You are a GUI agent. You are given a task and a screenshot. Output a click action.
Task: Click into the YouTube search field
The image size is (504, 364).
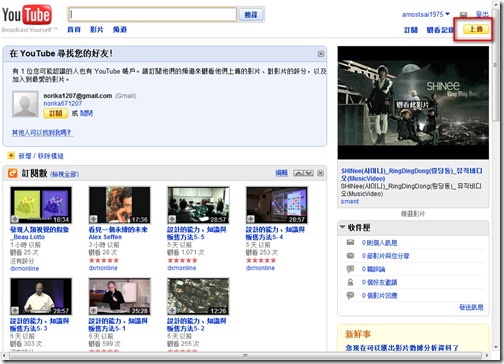(x=153, y=15)
